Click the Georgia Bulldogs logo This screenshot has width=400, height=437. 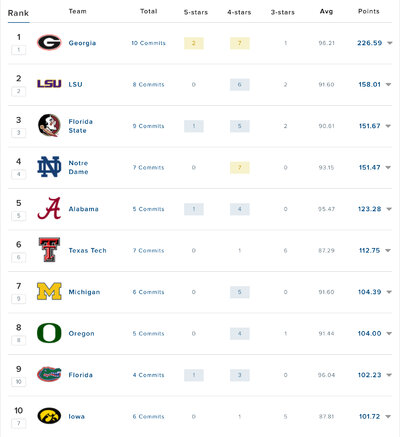[x=49, y=43]
